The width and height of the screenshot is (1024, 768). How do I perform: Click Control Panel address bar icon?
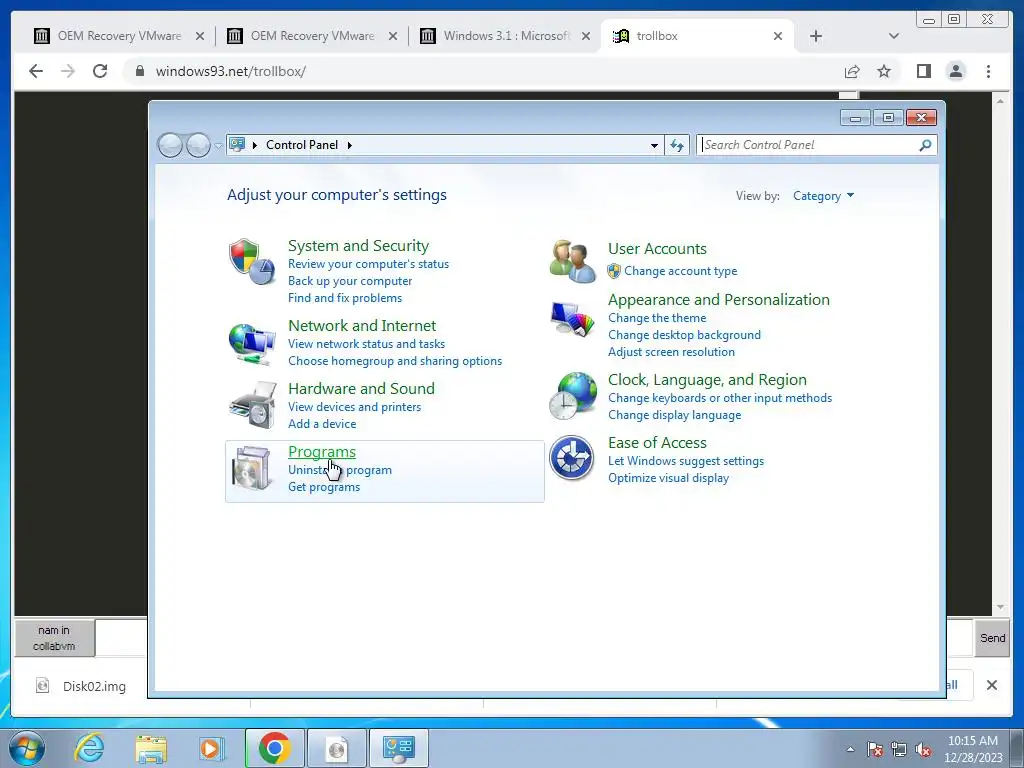[237, 144]
